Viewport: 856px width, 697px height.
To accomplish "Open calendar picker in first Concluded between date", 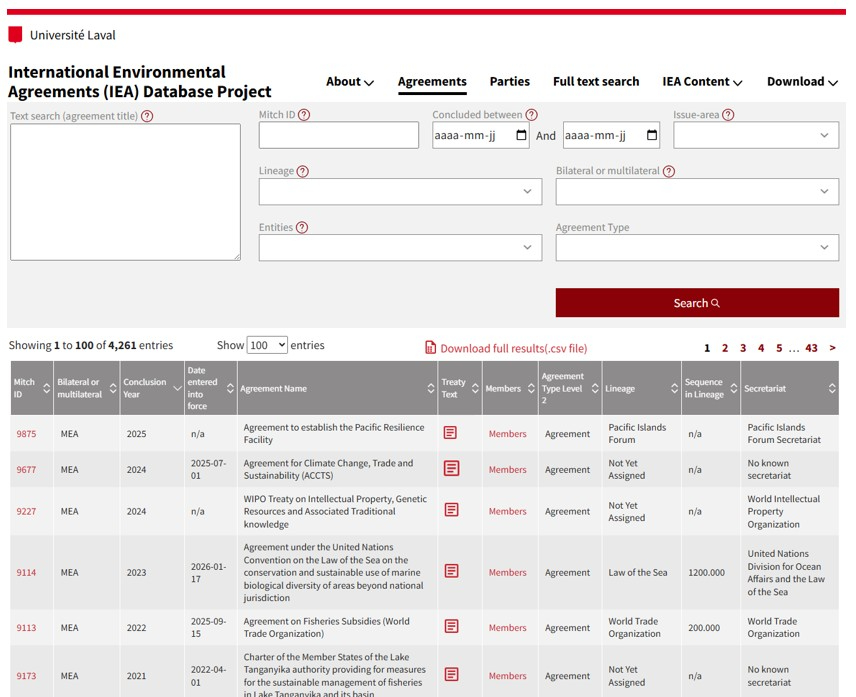I will pyautogui.click(x=521, y=136).
